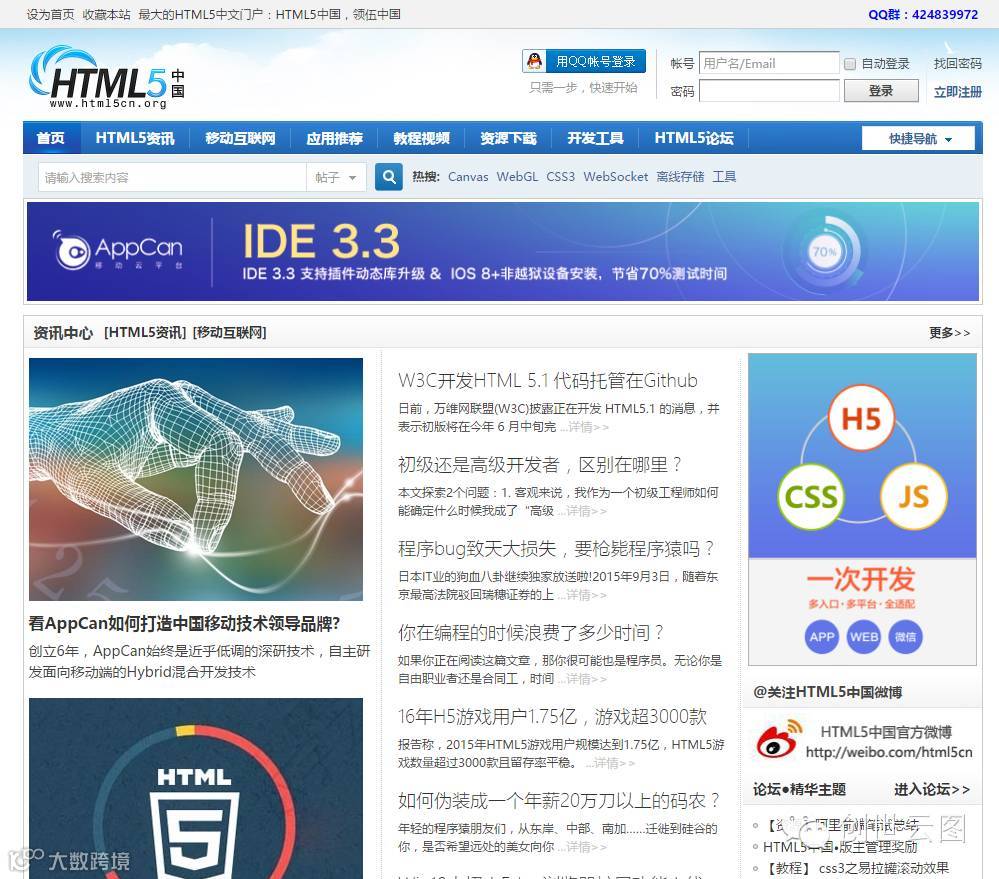This screenshot has width=999, height=879.
Task: Click the IDE 3.3 banner text
Action: [321, 241]
